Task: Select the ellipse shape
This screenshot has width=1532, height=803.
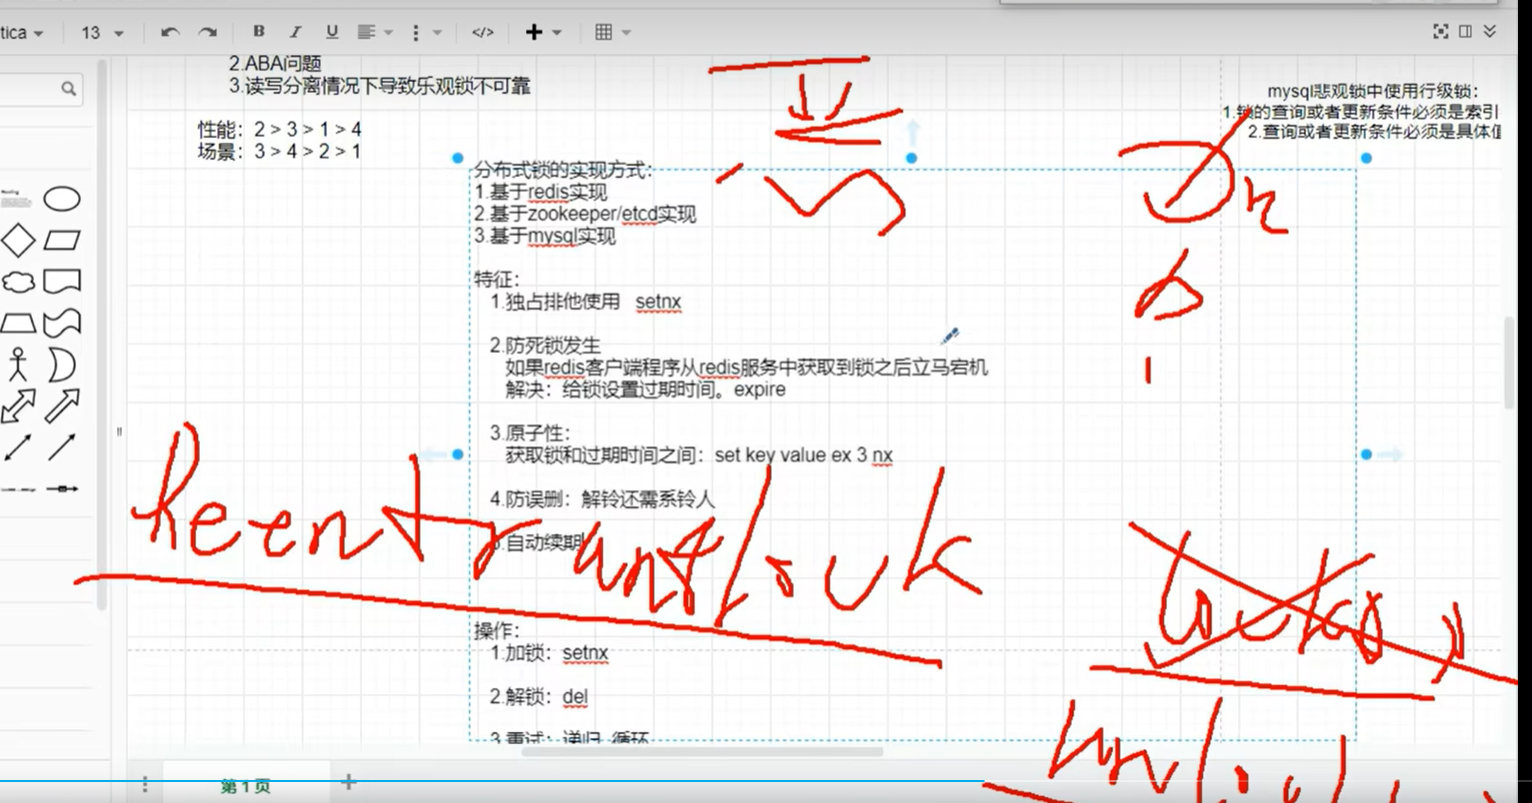Action: click(x=61, y=199)
